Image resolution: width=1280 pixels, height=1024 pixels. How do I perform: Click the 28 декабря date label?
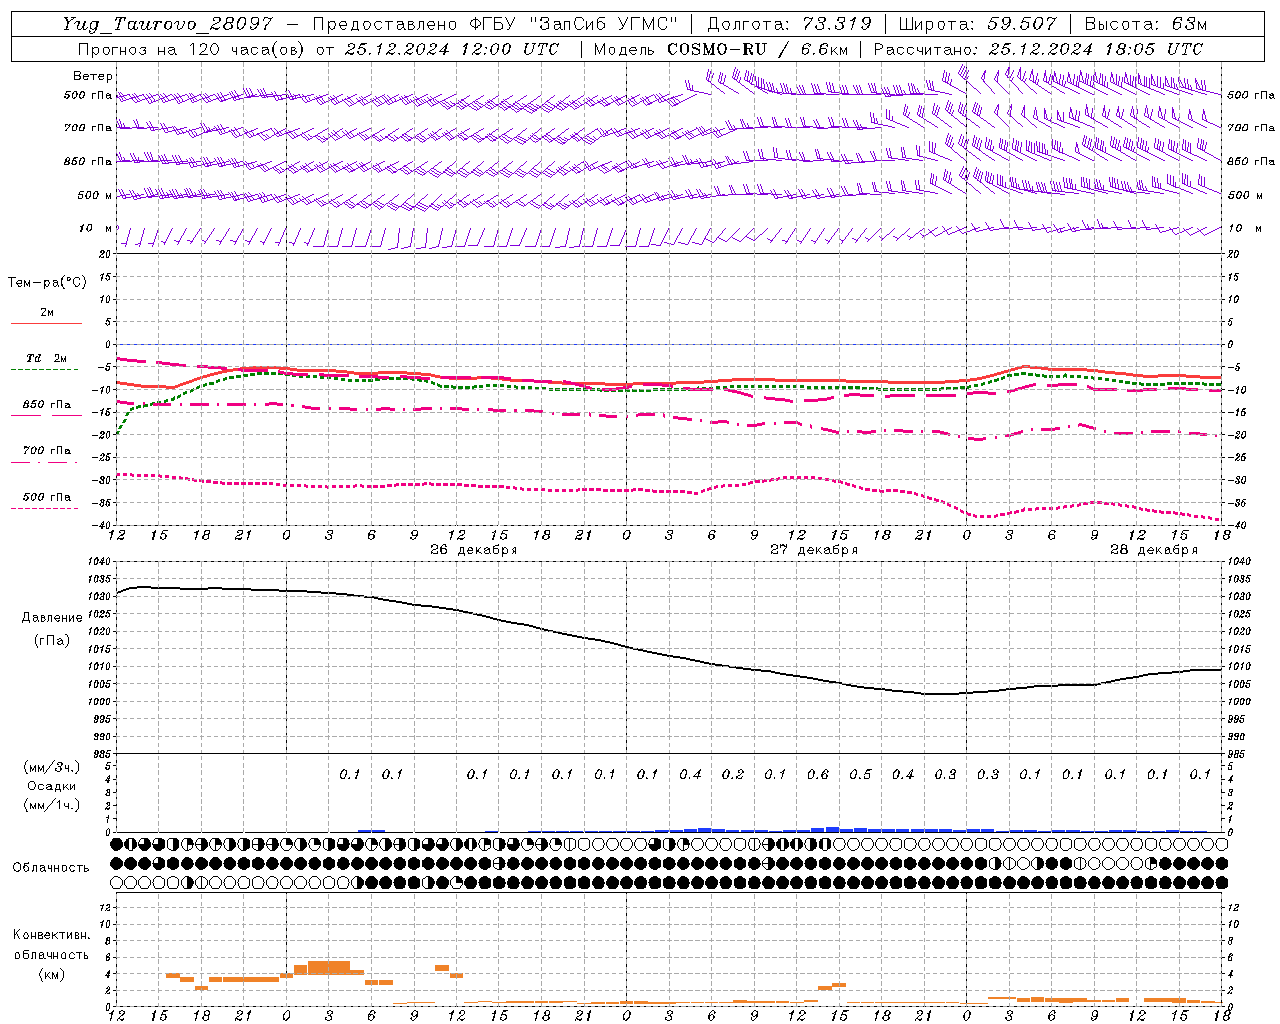point(1153,550)
